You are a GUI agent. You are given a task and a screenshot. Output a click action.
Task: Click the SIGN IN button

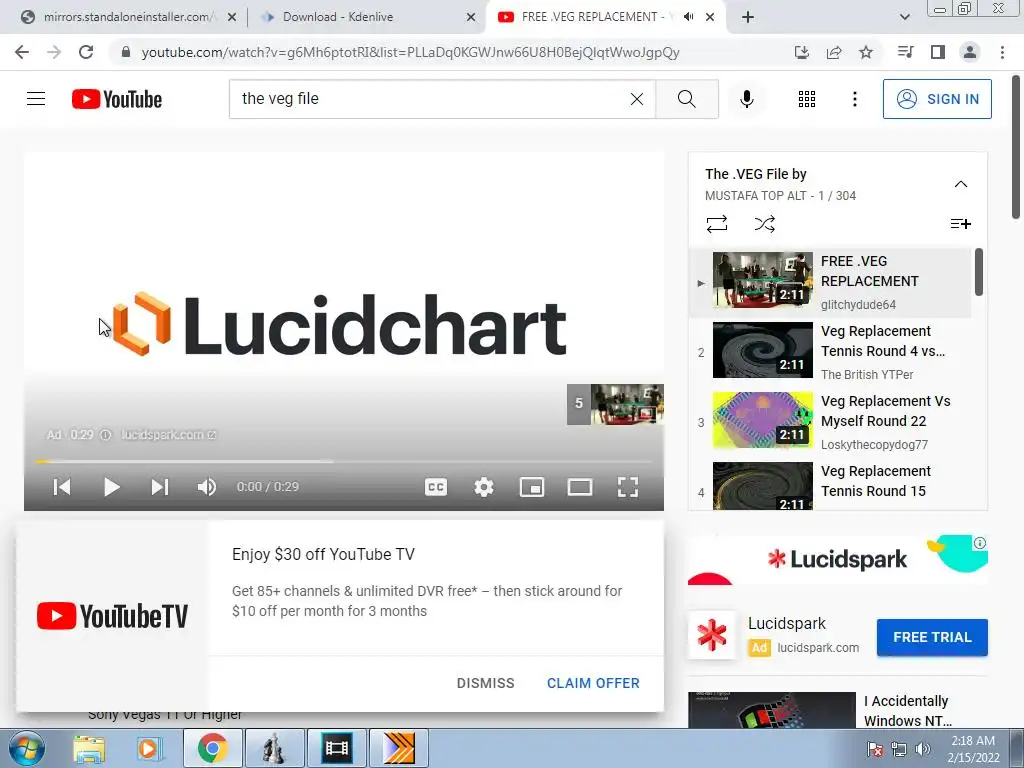pyautogui.click(x=937, y=99)
